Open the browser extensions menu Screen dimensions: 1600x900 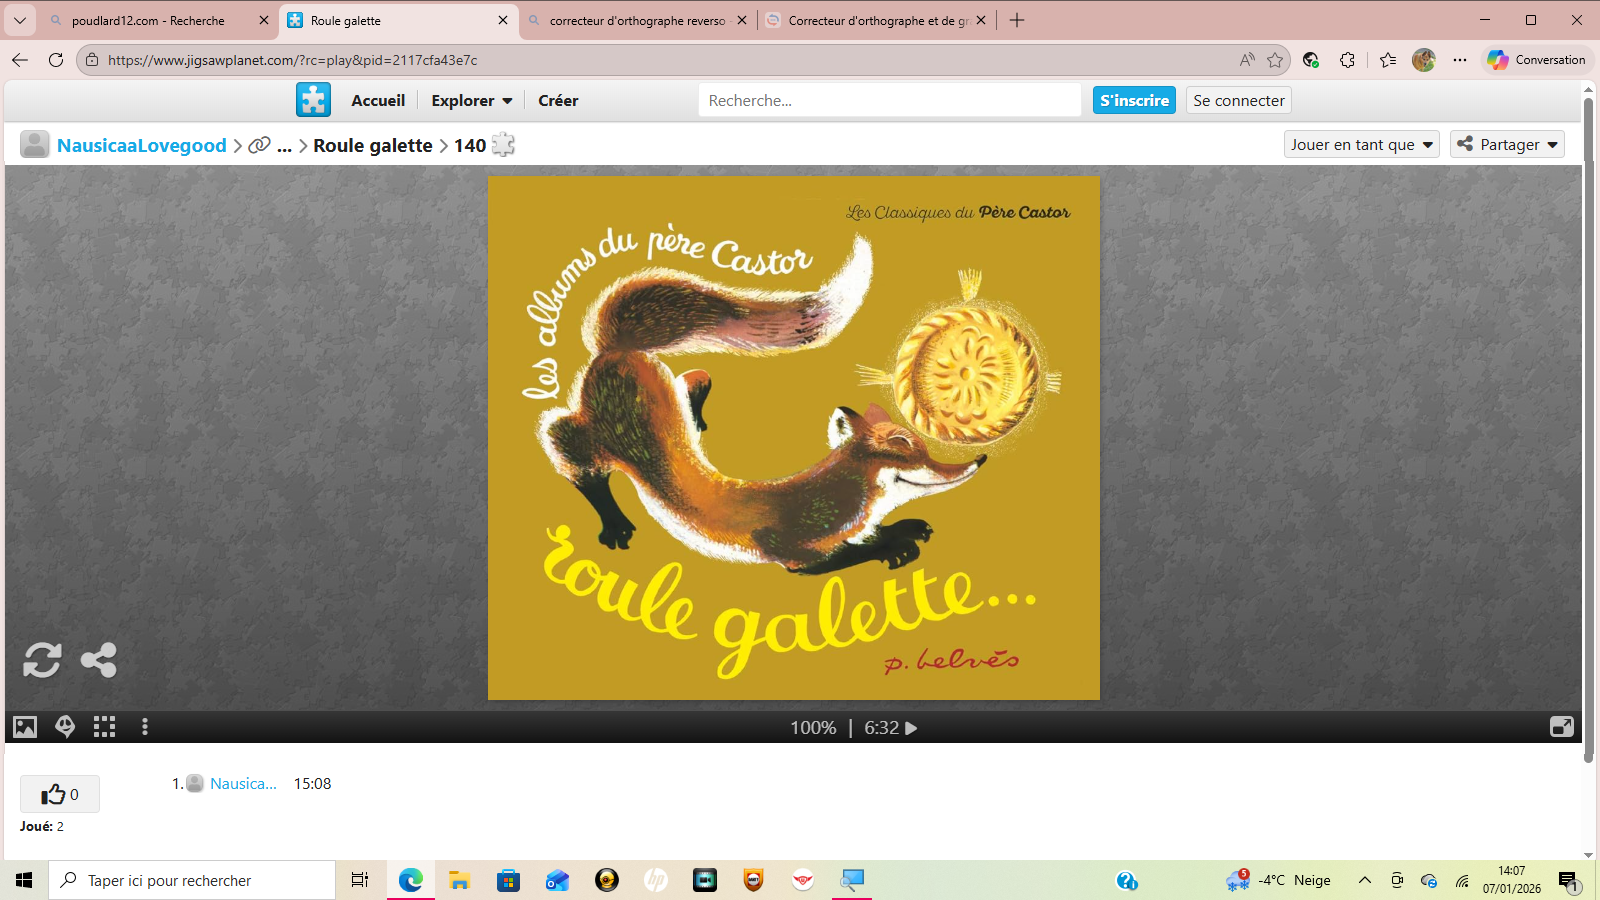point(1348,60)
